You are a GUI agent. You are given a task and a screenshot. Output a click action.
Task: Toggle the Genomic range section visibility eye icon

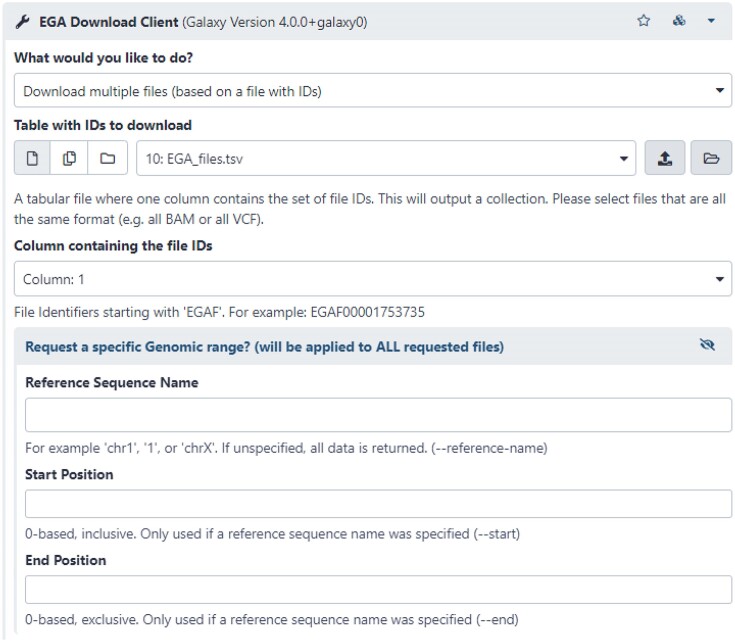point(707,345)
